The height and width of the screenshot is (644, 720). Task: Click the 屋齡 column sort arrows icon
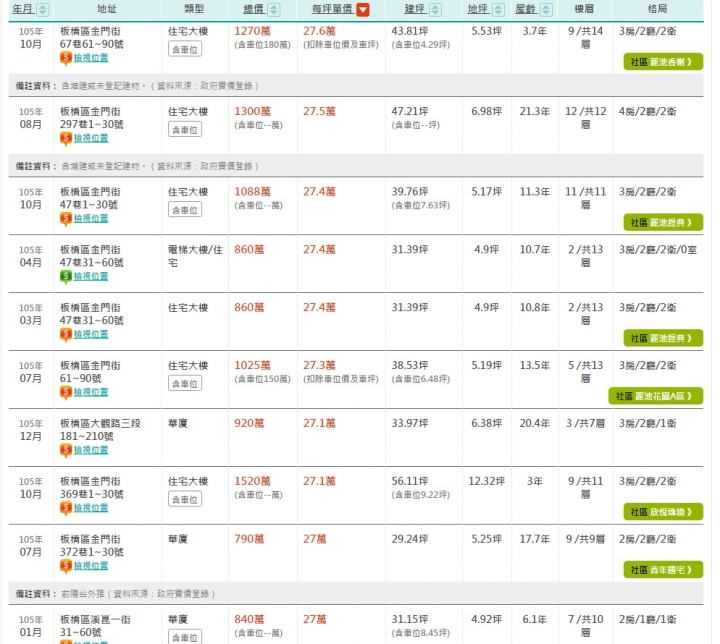click(x=546, y=9)
